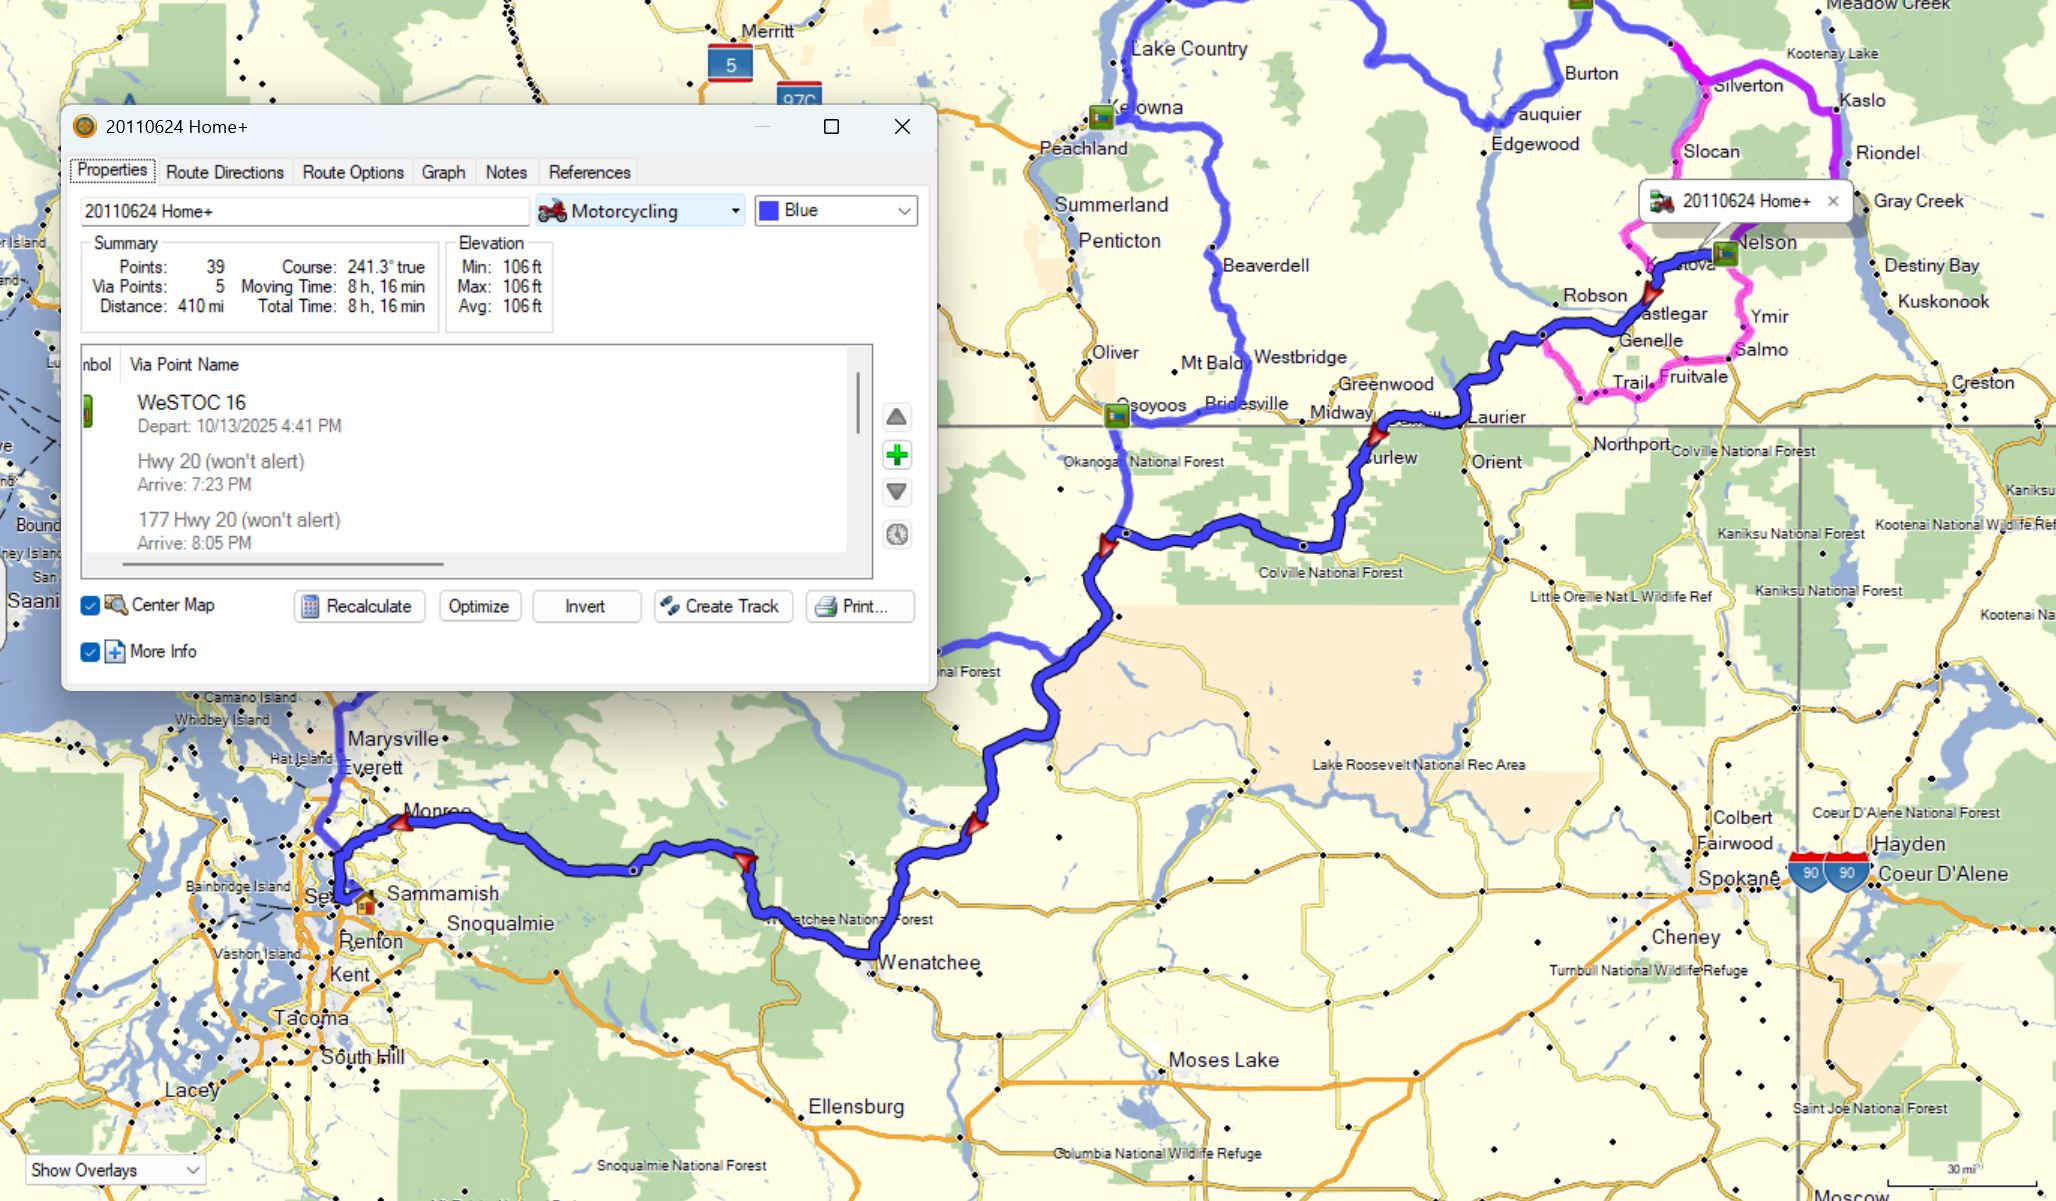Screen dimensions: 2056x1201
Task: Switch to the Route Directions tab
Action: [x=224, y=172]
